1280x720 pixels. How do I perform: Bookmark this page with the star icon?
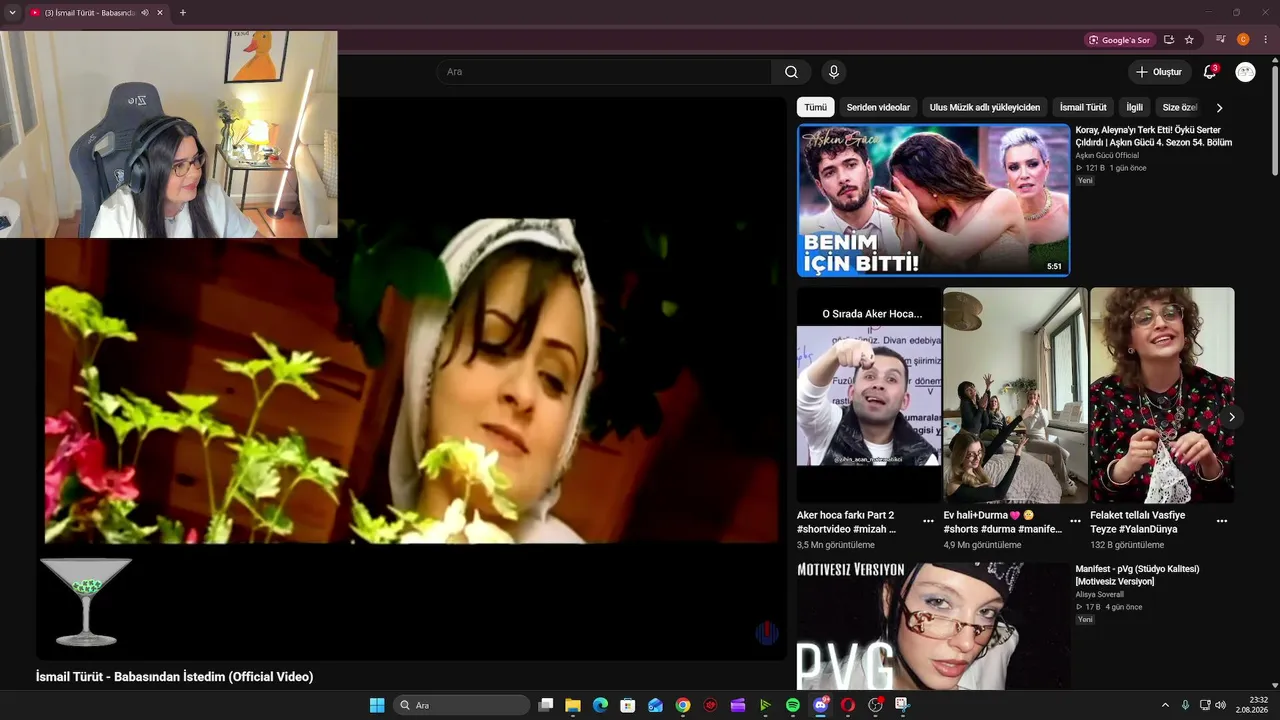pyautogui.click(x=1189, y=40)
